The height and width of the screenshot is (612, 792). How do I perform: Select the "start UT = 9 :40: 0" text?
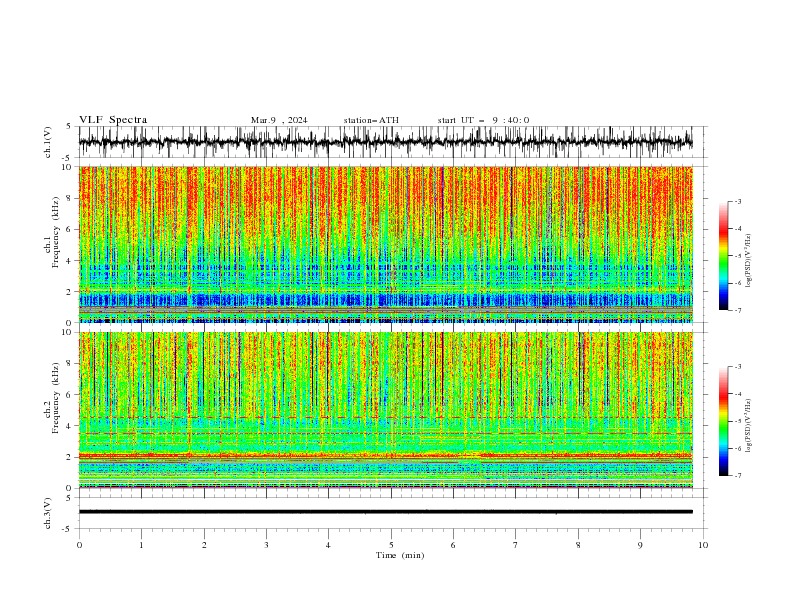coord(483,120)
